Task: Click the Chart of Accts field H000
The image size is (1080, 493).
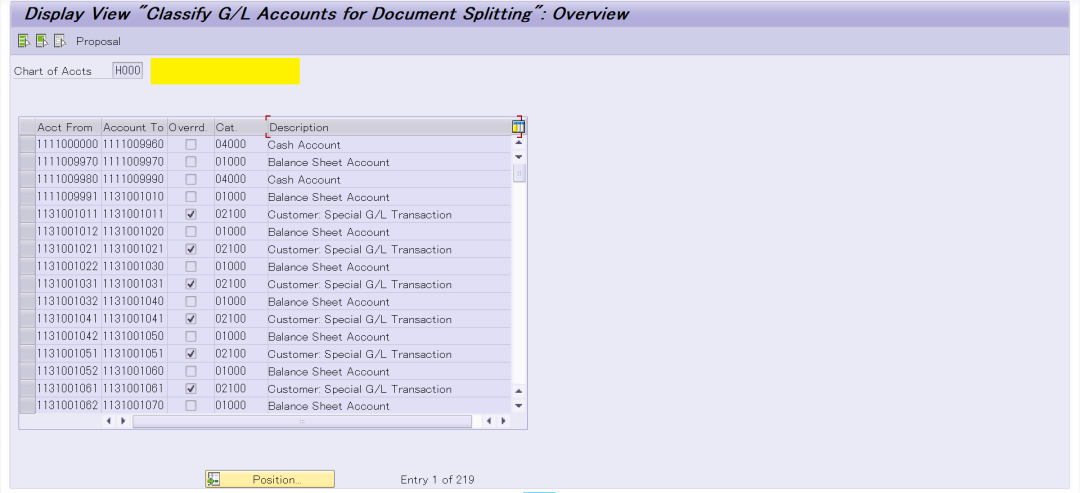Action: coord(128,71)
